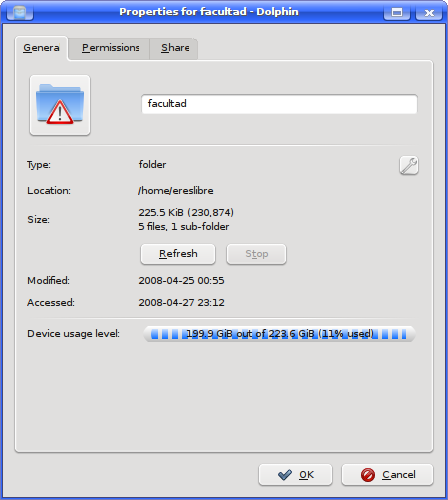Image resolution: width=448 pixels, height=500 pixels.
Task: Click the title bar text Properties for facultad
Action: tap(183, 12)
